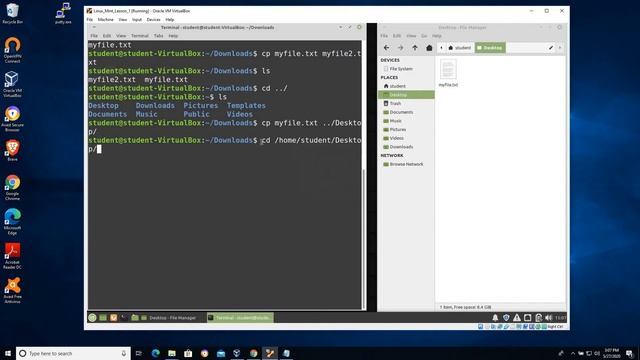
Task: Open the VirtualBox Input menu
Action: tap(137, 20)
